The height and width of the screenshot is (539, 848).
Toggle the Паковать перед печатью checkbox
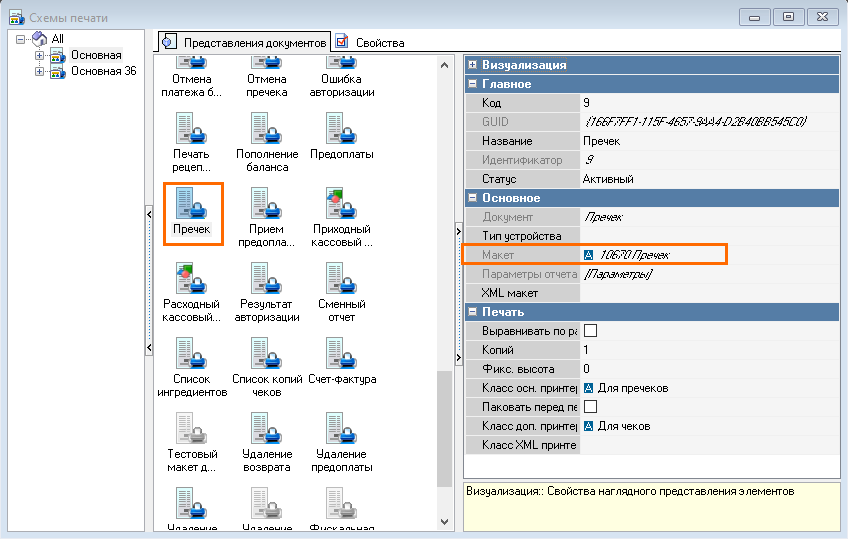click(x=590, y=407)
